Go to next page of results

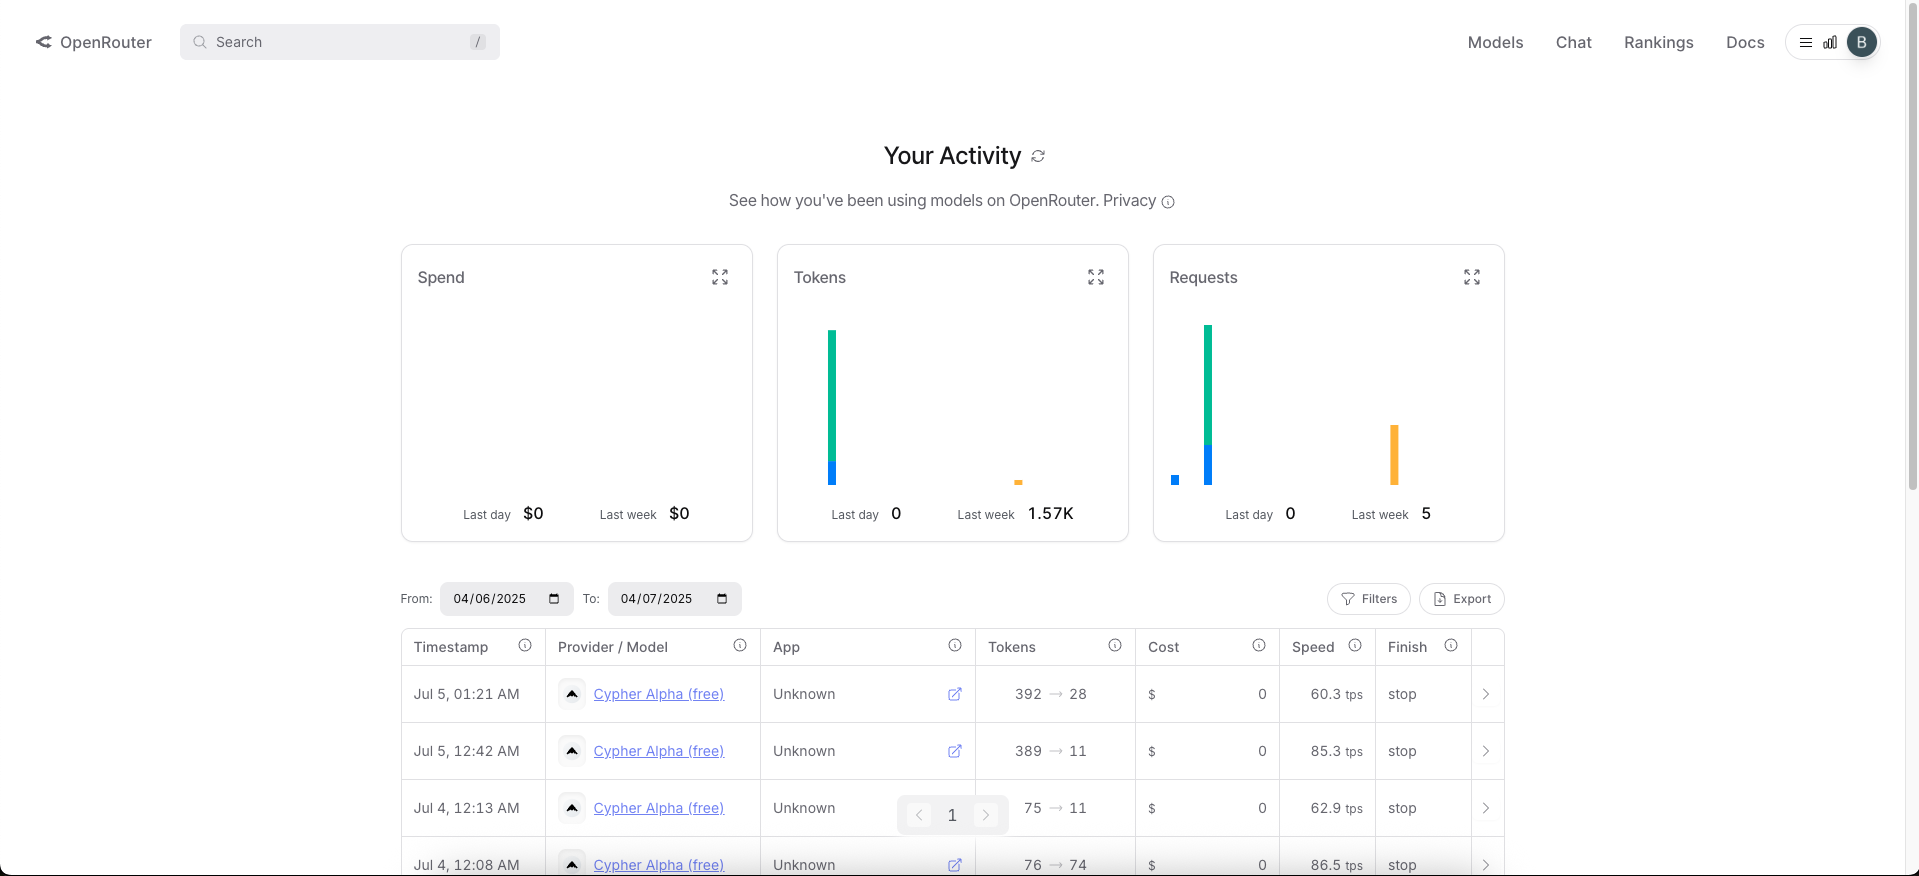pos(986,815)
